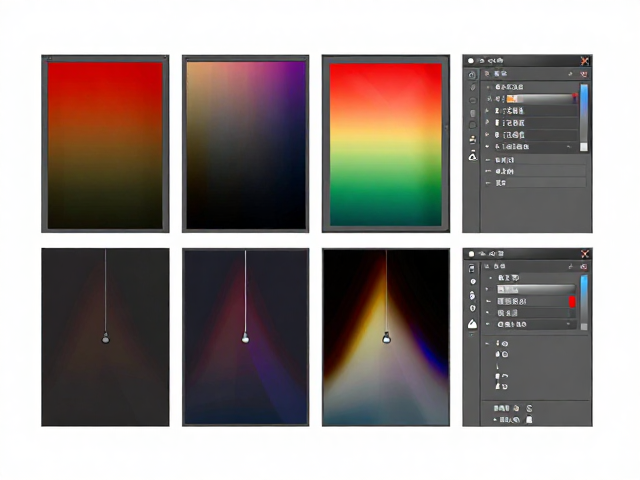Click the white handle under upper panel's blue slider
The width and height of the screenshot is (640, 480).
point(584,147)
